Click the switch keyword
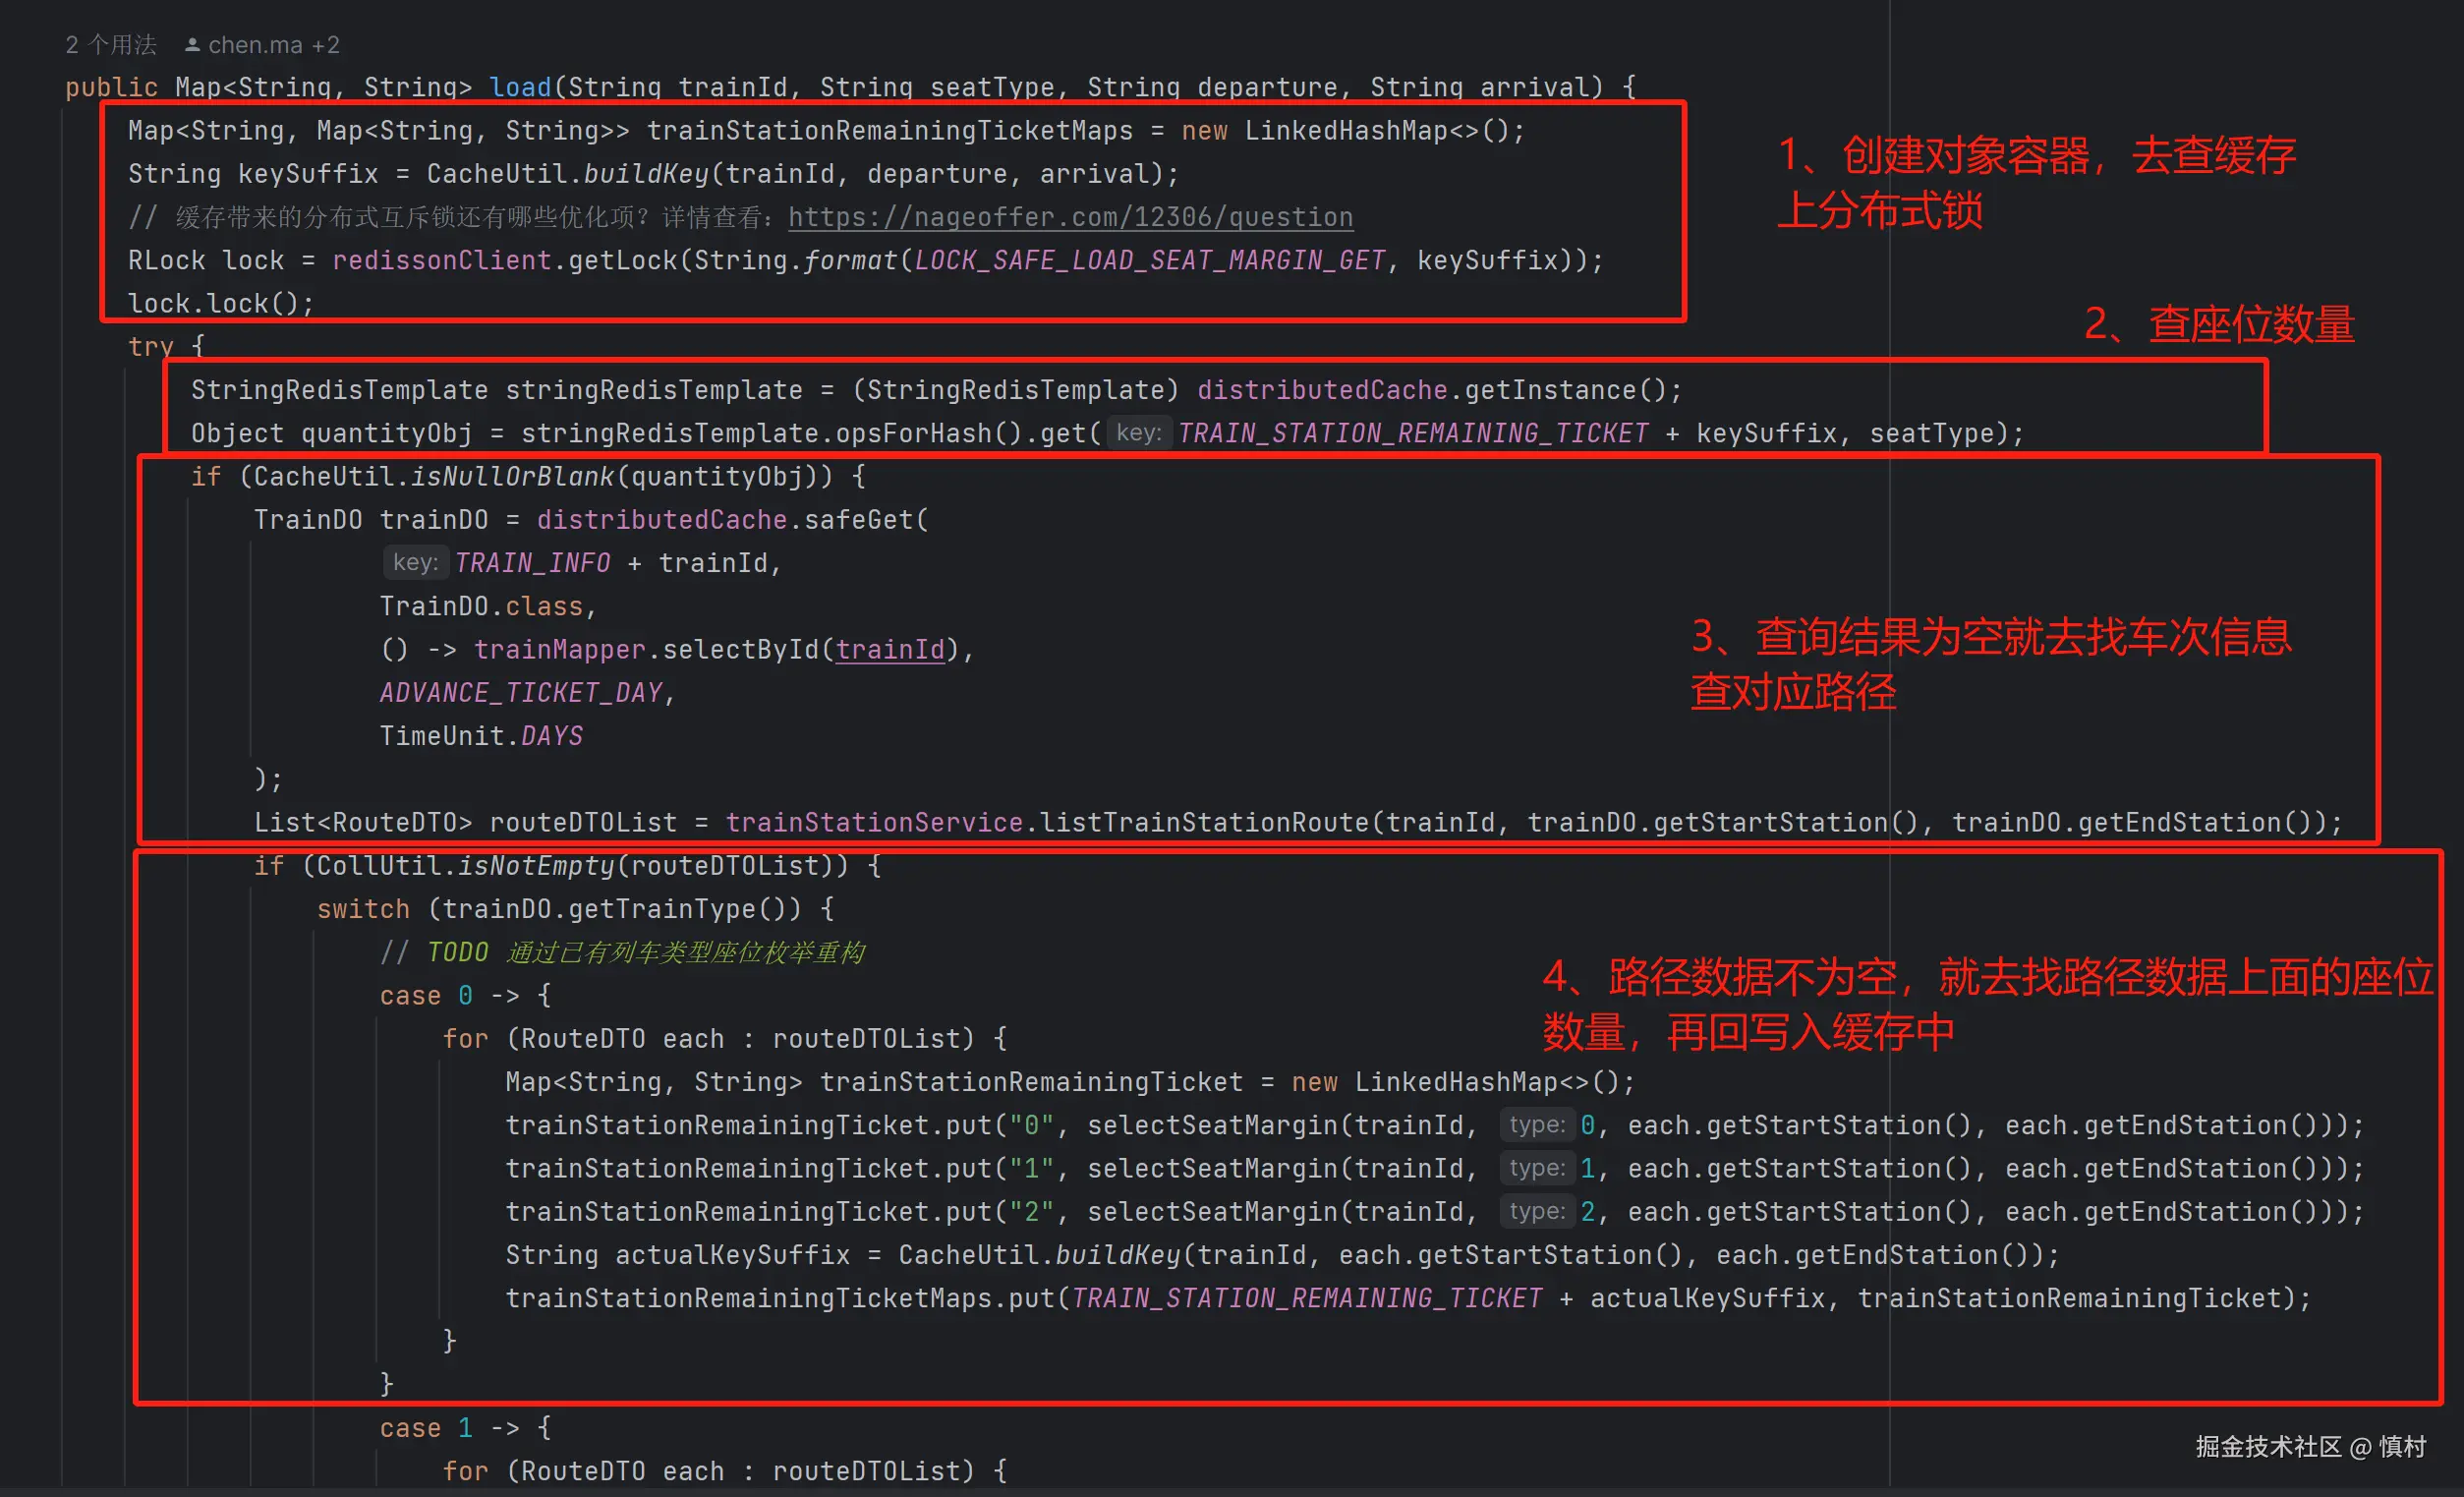Screen dimensions: 2464x1497 362,909
